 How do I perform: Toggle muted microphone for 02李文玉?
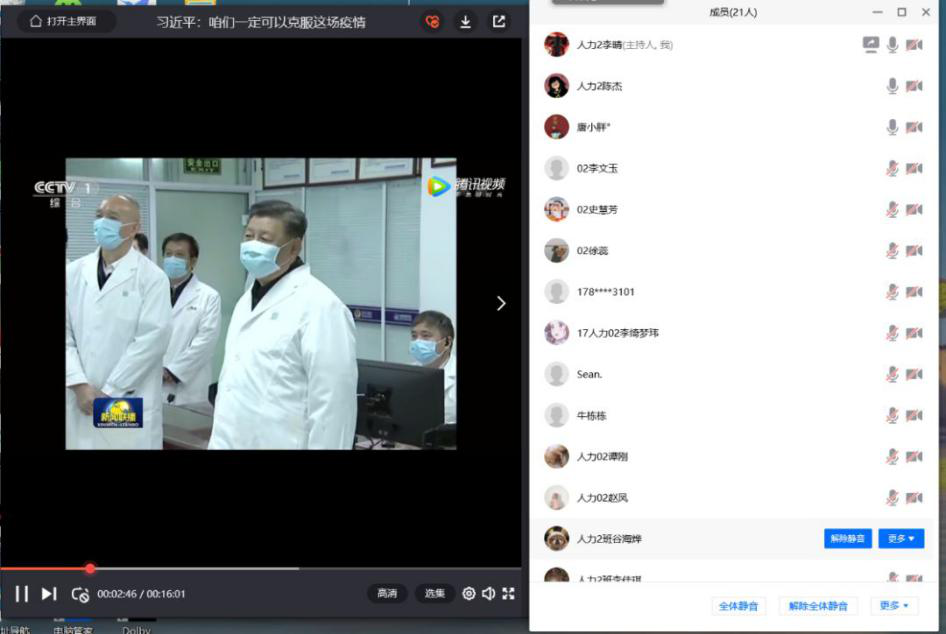pos(892,168)
